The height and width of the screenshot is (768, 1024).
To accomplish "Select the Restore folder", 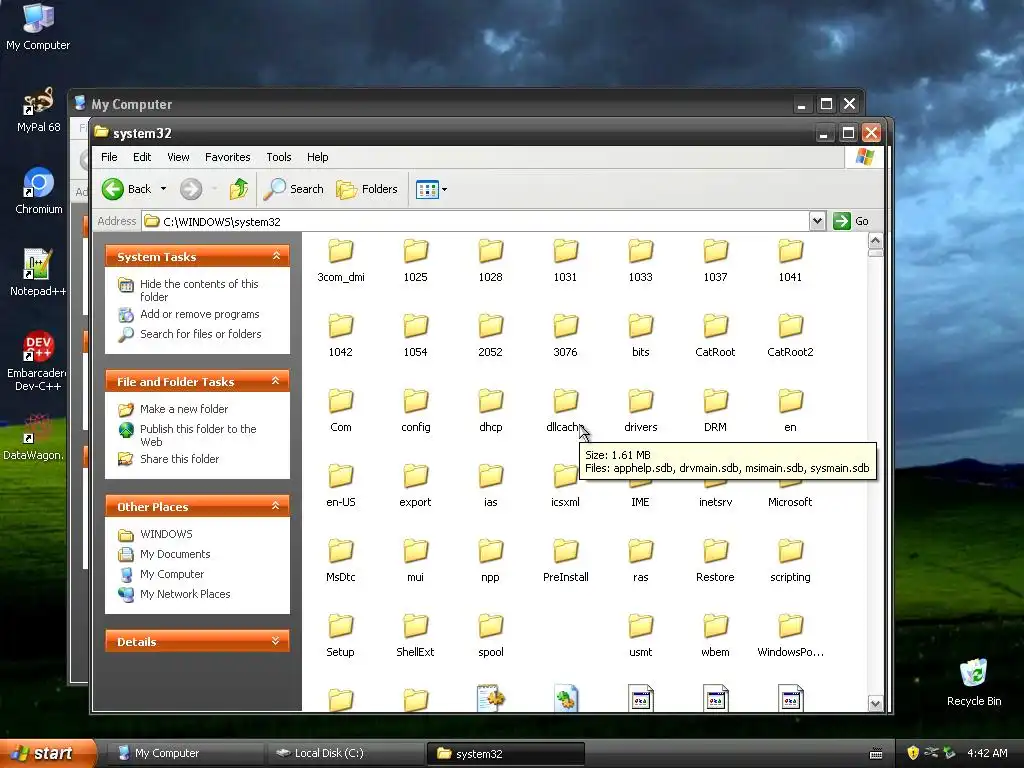I will tap(715, 561).
